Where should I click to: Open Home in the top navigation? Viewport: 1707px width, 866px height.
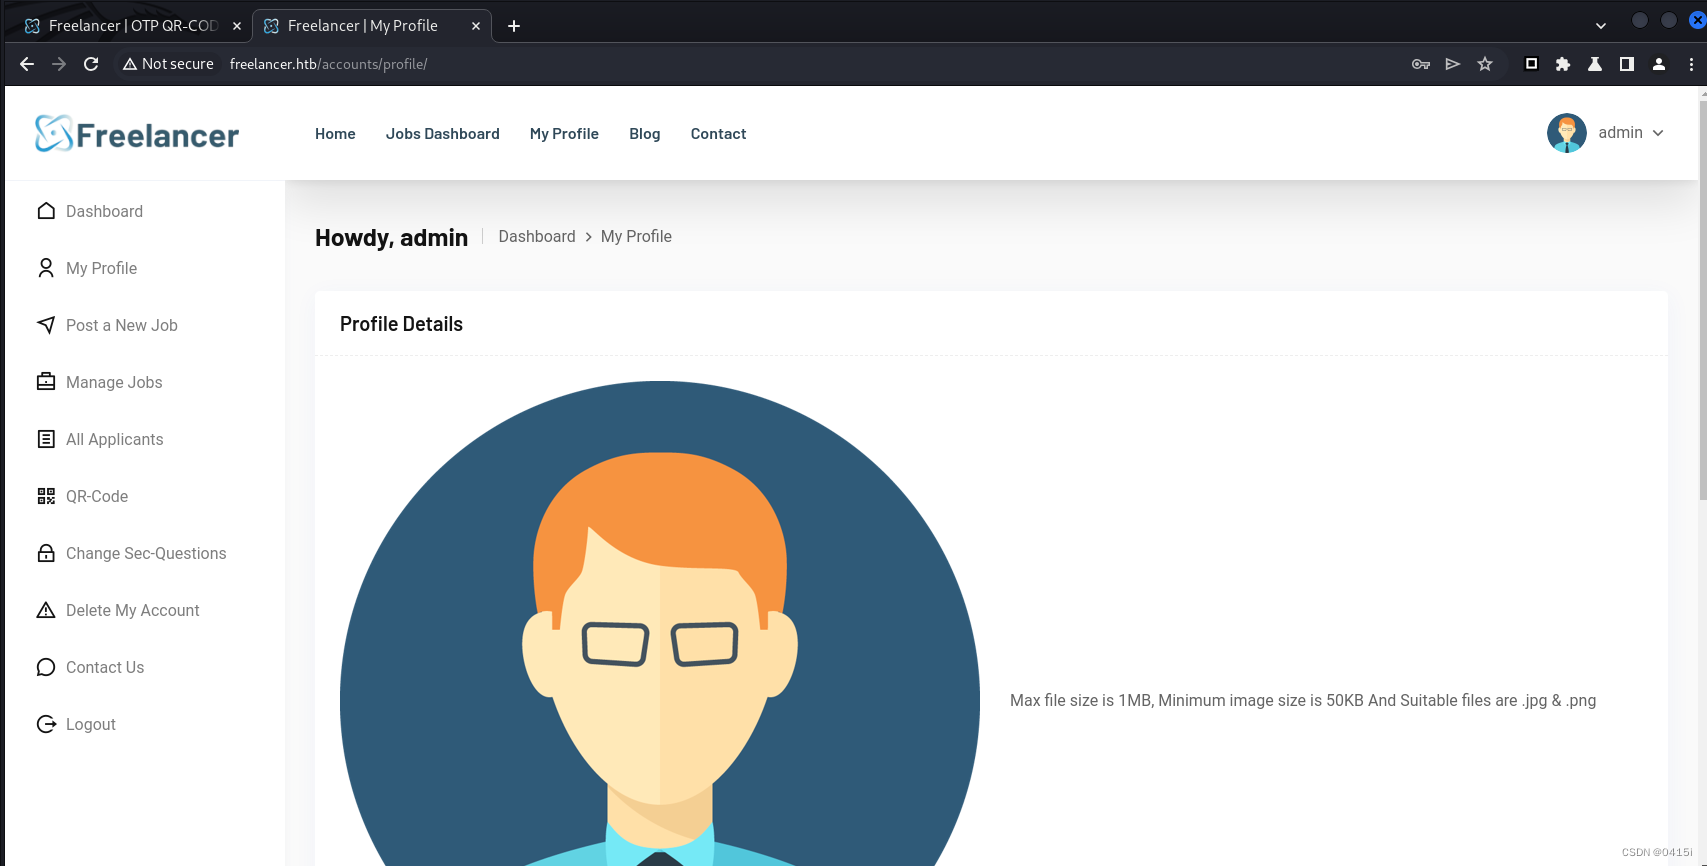coord(335,134)
